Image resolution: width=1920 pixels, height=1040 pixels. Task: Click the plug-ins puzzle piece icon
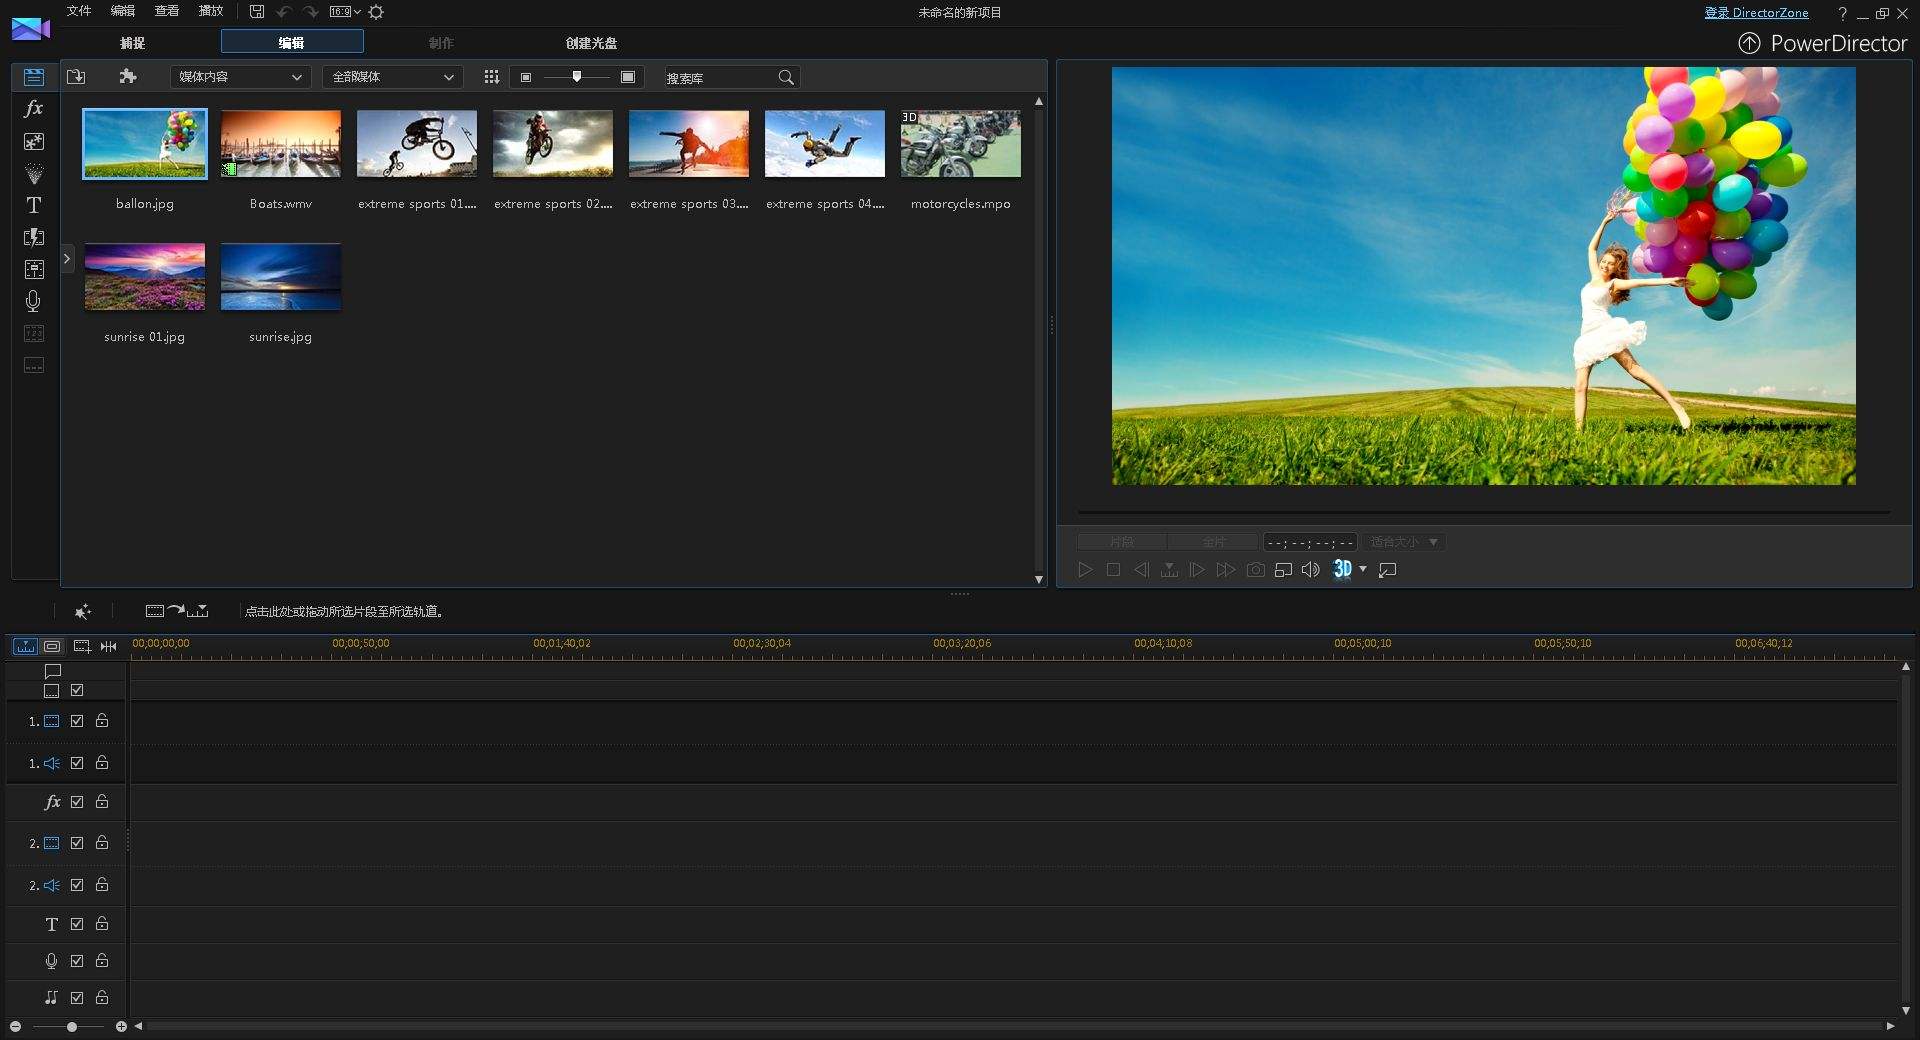[127, 77]
